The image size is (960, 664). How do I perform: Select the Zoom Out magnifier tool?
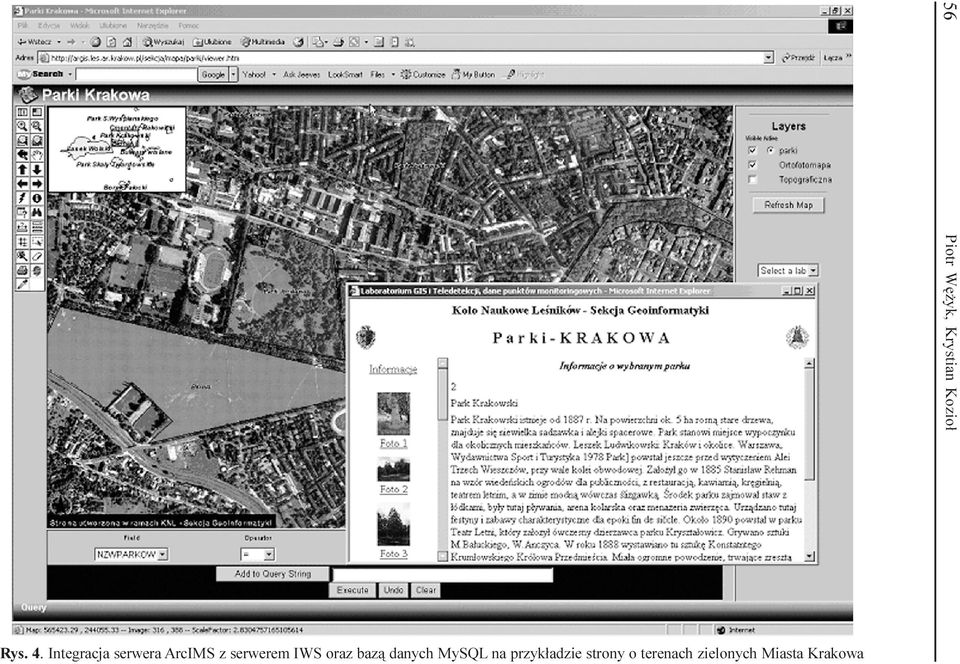tap(37, 126)
